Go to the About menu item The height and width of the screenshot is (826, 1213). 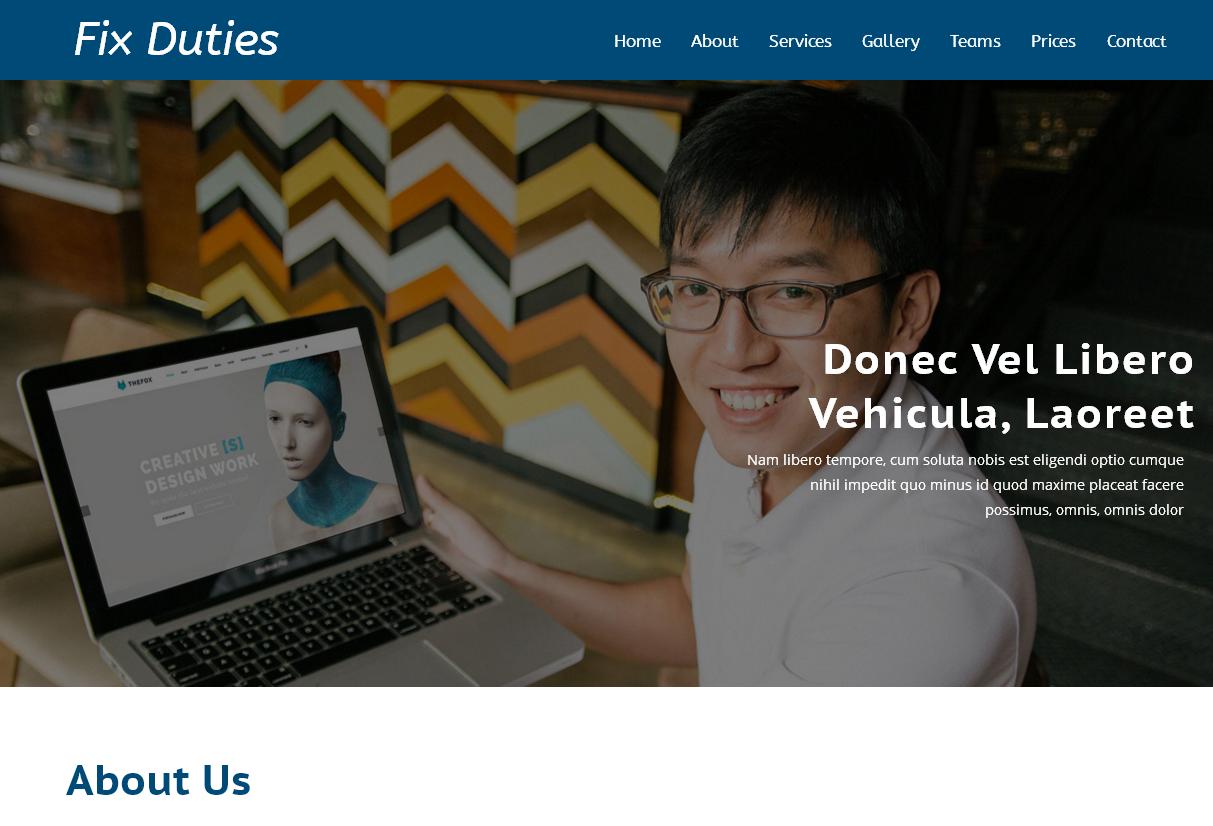click(714, 41)
